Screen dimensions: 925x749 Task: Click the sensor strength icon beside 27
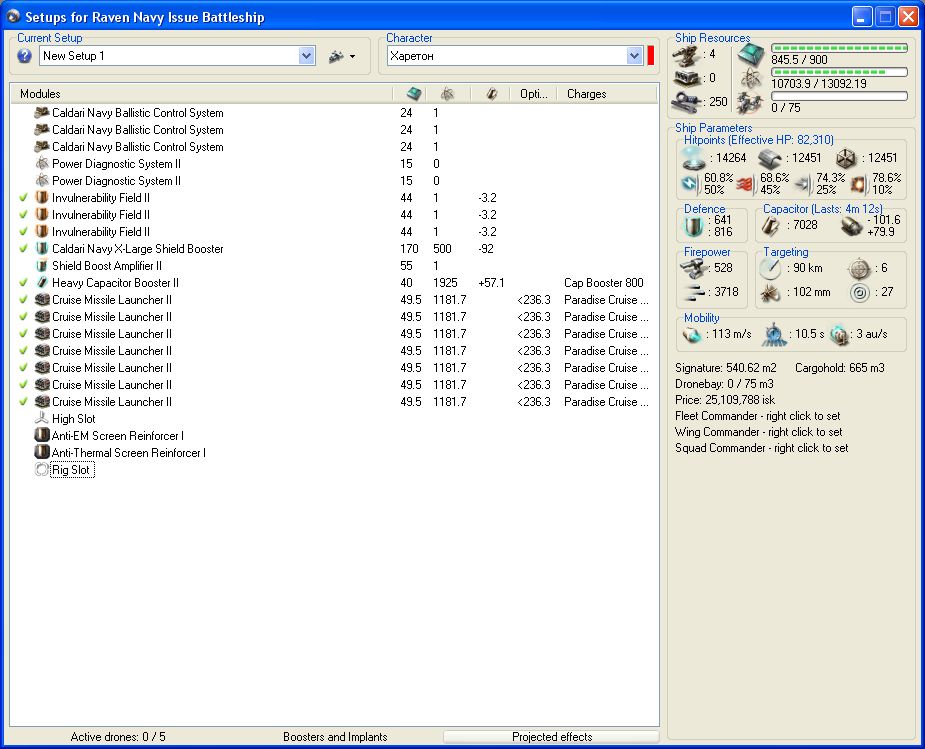tap(860, 292)
